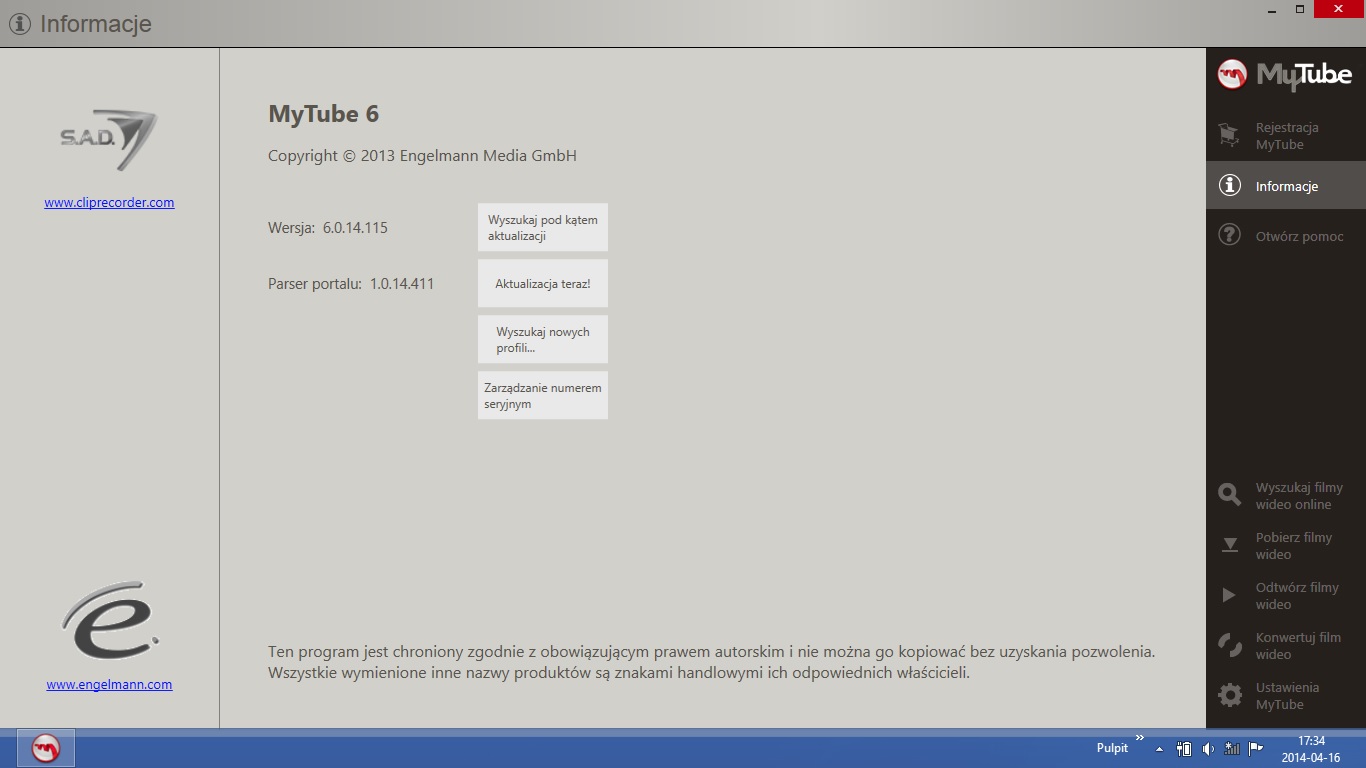The image size is (1366, 768).
Task: Click the Engelmann e logo image
Action: (x=109, y=621)
